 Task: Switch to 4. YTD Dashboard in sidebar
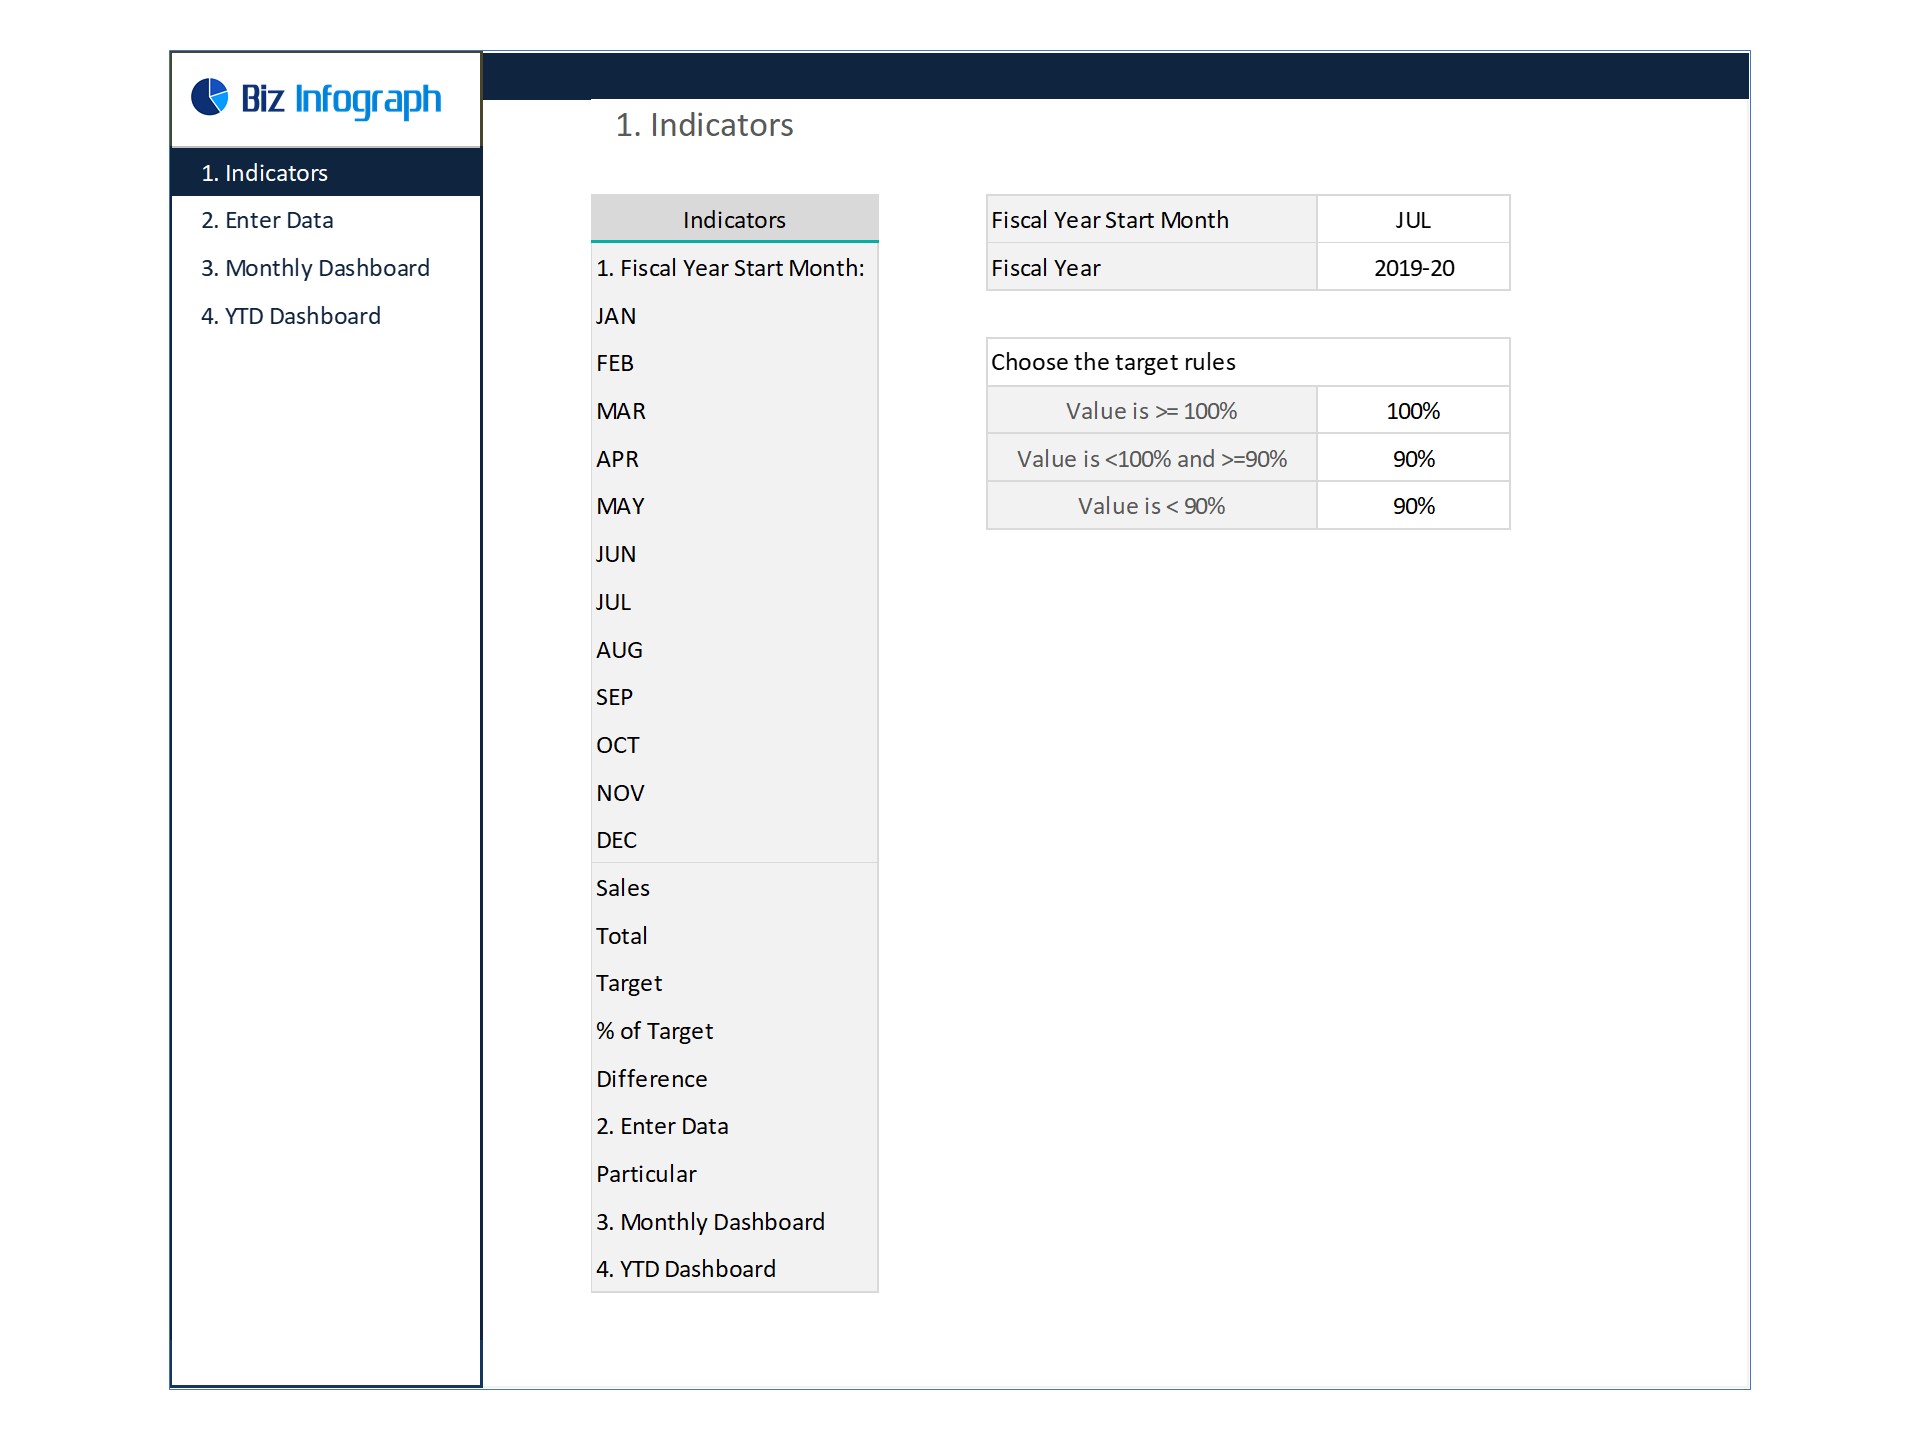point(326,316)
